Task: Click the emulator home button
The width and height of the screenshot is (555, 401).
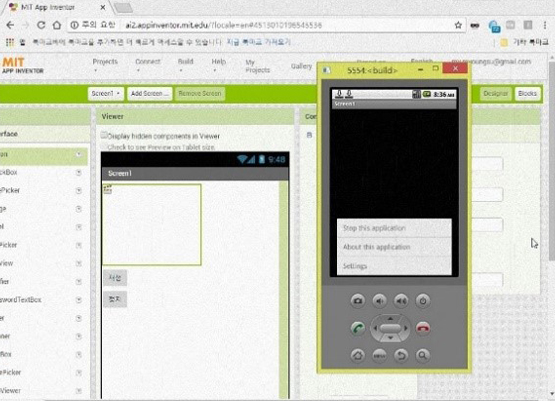Action: 358,355
